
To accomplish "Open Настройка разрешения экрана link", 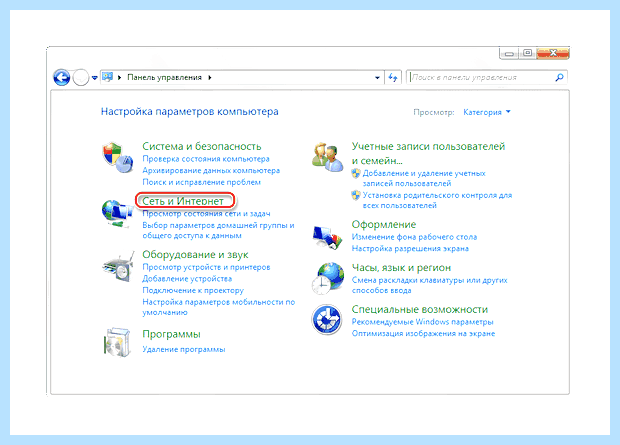I will pos(410,249).
